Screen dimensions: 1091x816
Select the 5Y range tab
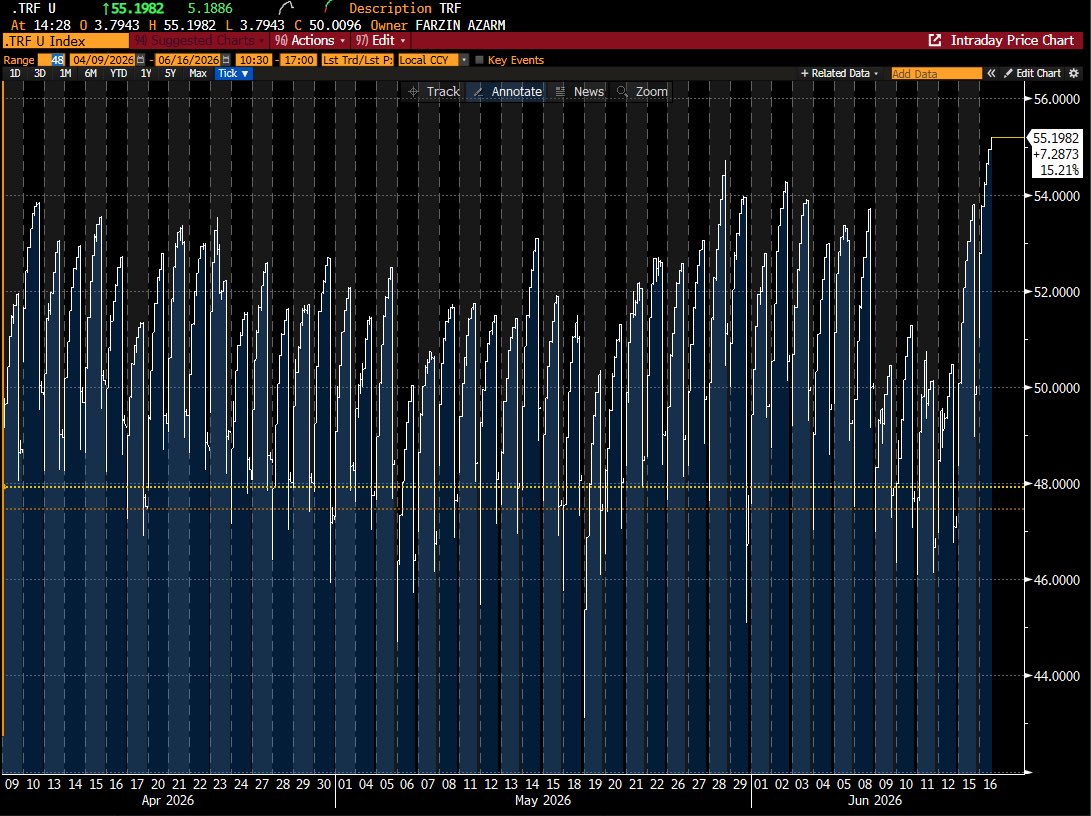pos(170,73)
